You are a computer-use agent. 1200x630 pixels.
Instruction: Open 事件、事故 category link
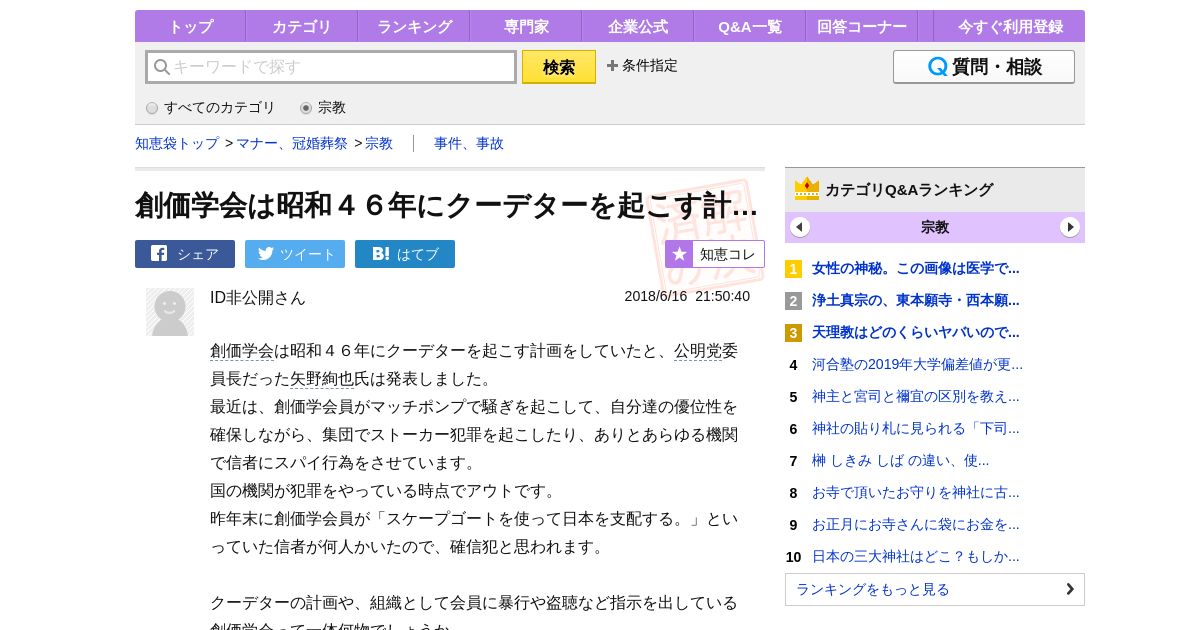[469, 143]
